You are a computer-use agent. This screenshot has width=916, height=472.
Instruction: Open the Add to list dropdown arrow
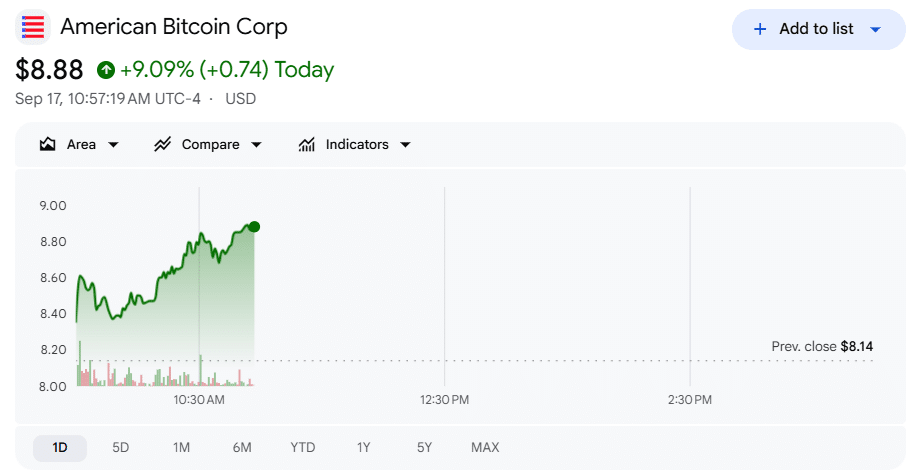(875, 29)
